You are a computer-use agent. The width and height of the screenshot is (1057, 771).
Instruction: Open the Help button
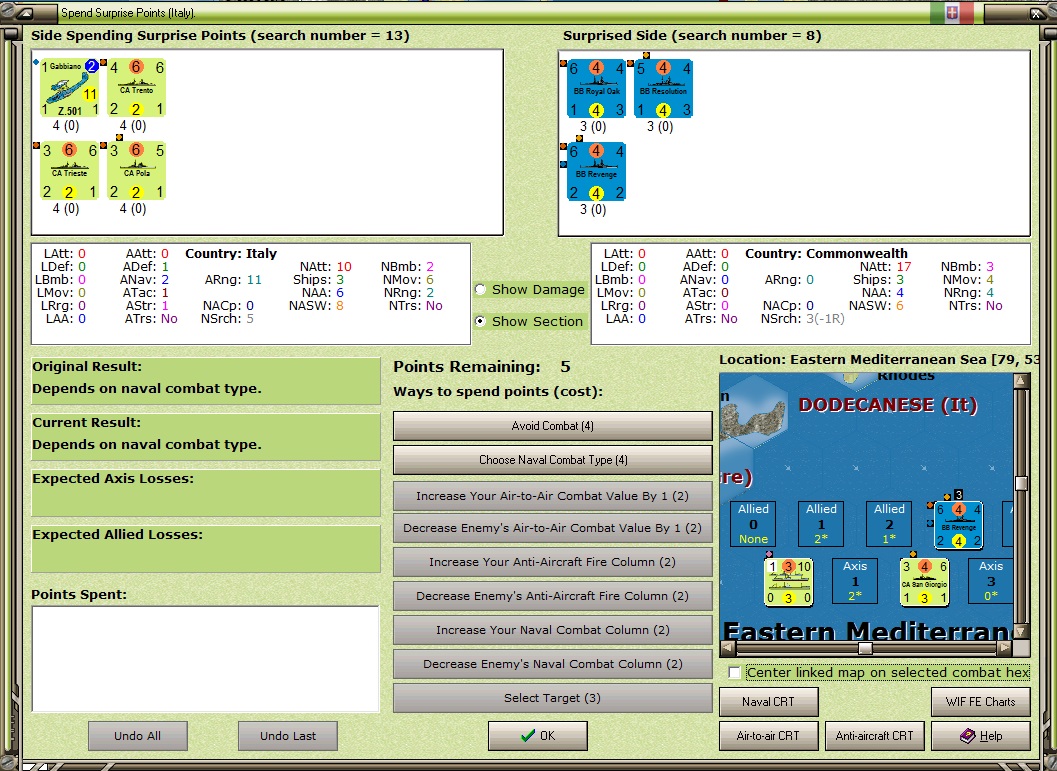[x=981, y=736]
